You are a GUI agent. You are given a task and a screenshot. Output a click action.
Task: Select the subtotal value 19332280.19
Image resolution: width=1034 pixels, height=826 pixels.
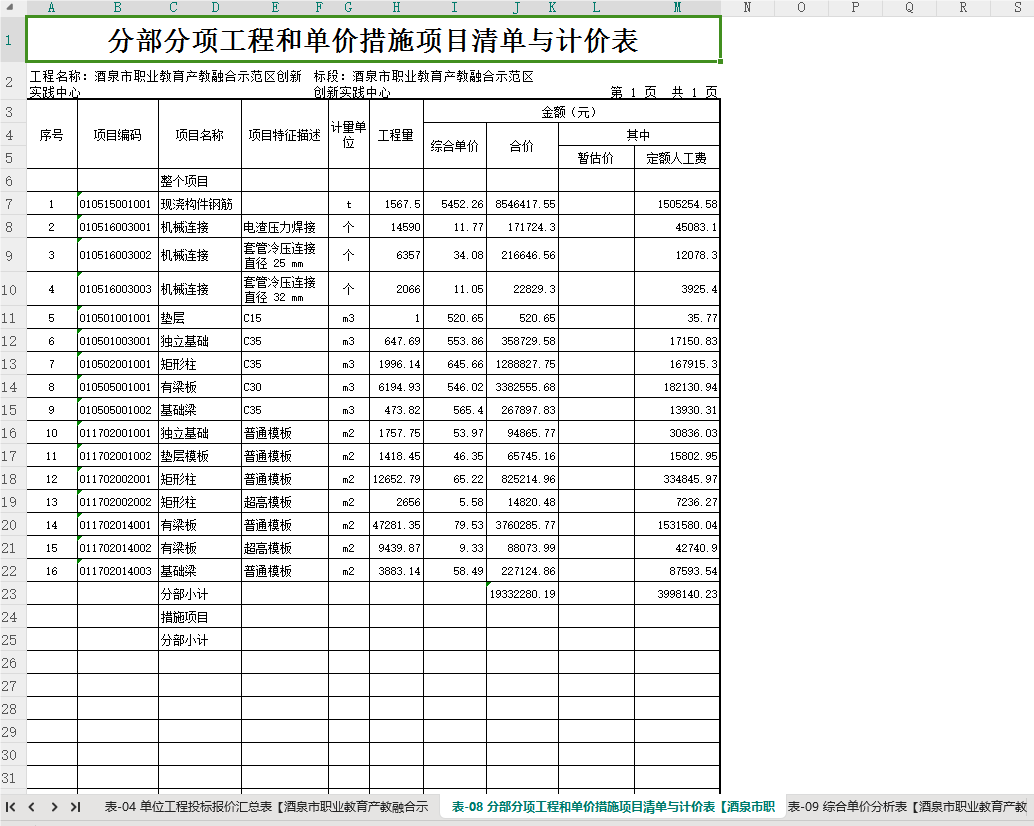[x=522, y=593]
